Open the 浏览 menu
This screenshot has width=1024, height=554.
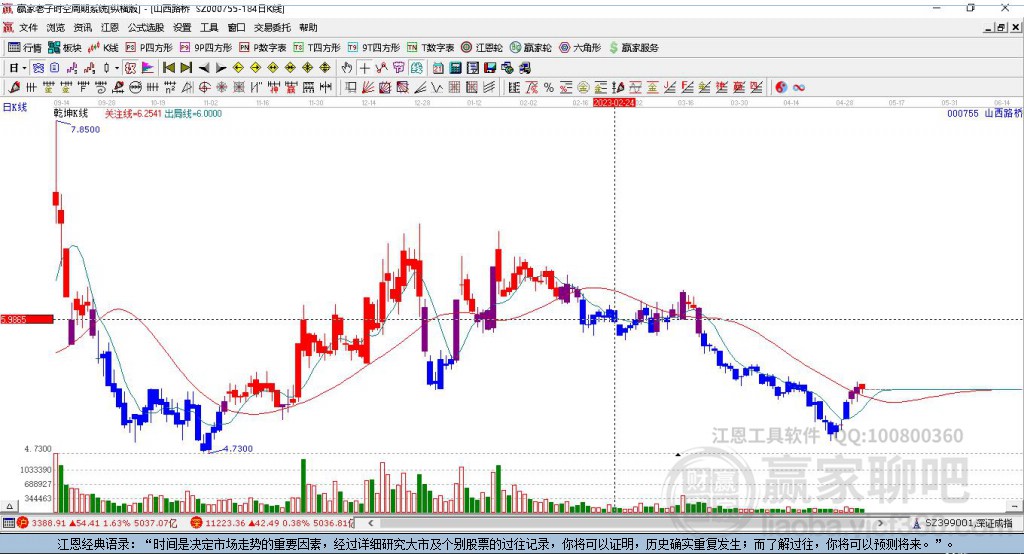(x=56, y=27)
